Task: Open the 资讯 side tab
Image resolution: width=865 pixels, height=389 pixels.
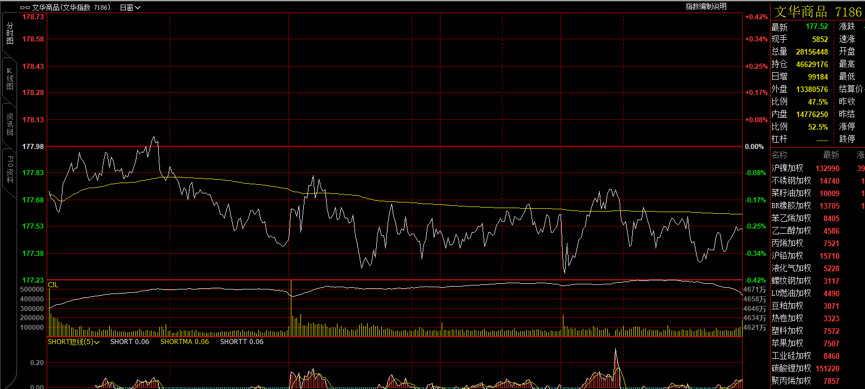Action: pyautogui.click(x=9, y=125)
